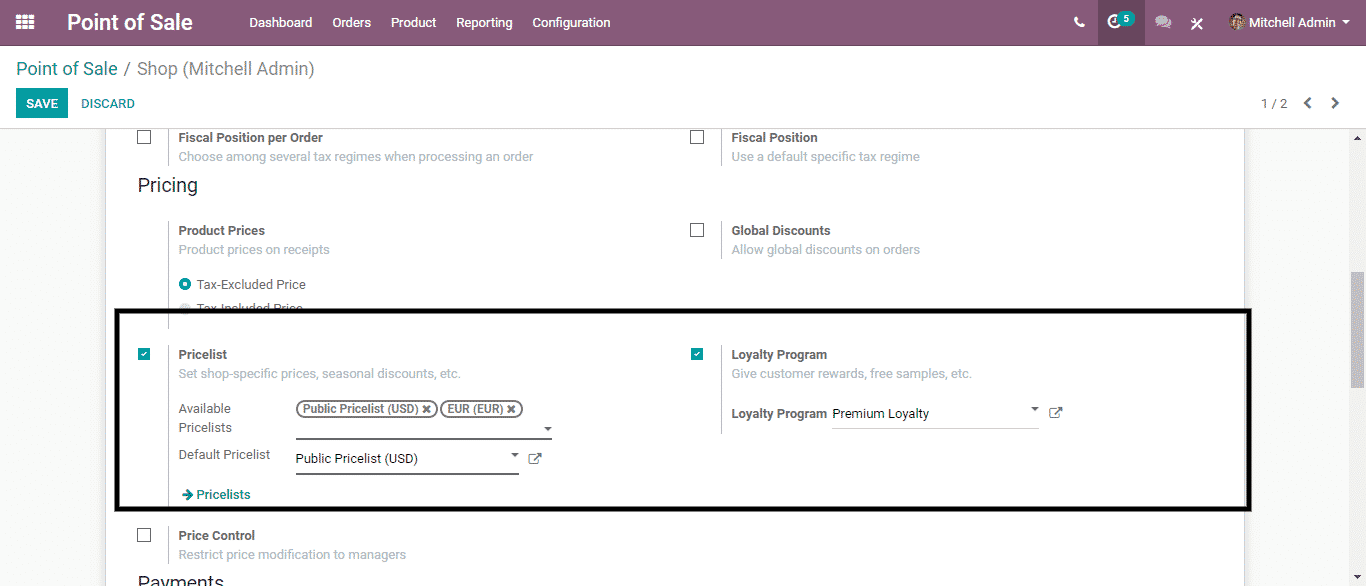Expand the Default Pricelist dropdown
Image resolution: width=1366 pixels, height=586 pixels.
514,456
